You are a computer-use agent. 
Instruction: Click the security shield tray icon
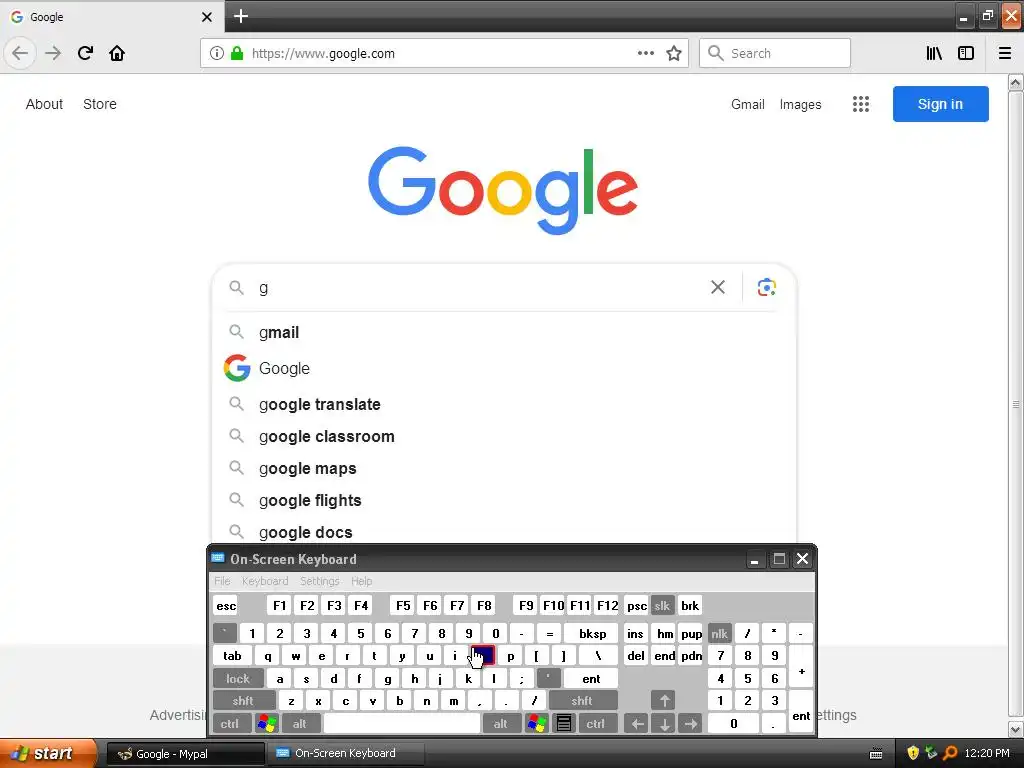point(912,754)
